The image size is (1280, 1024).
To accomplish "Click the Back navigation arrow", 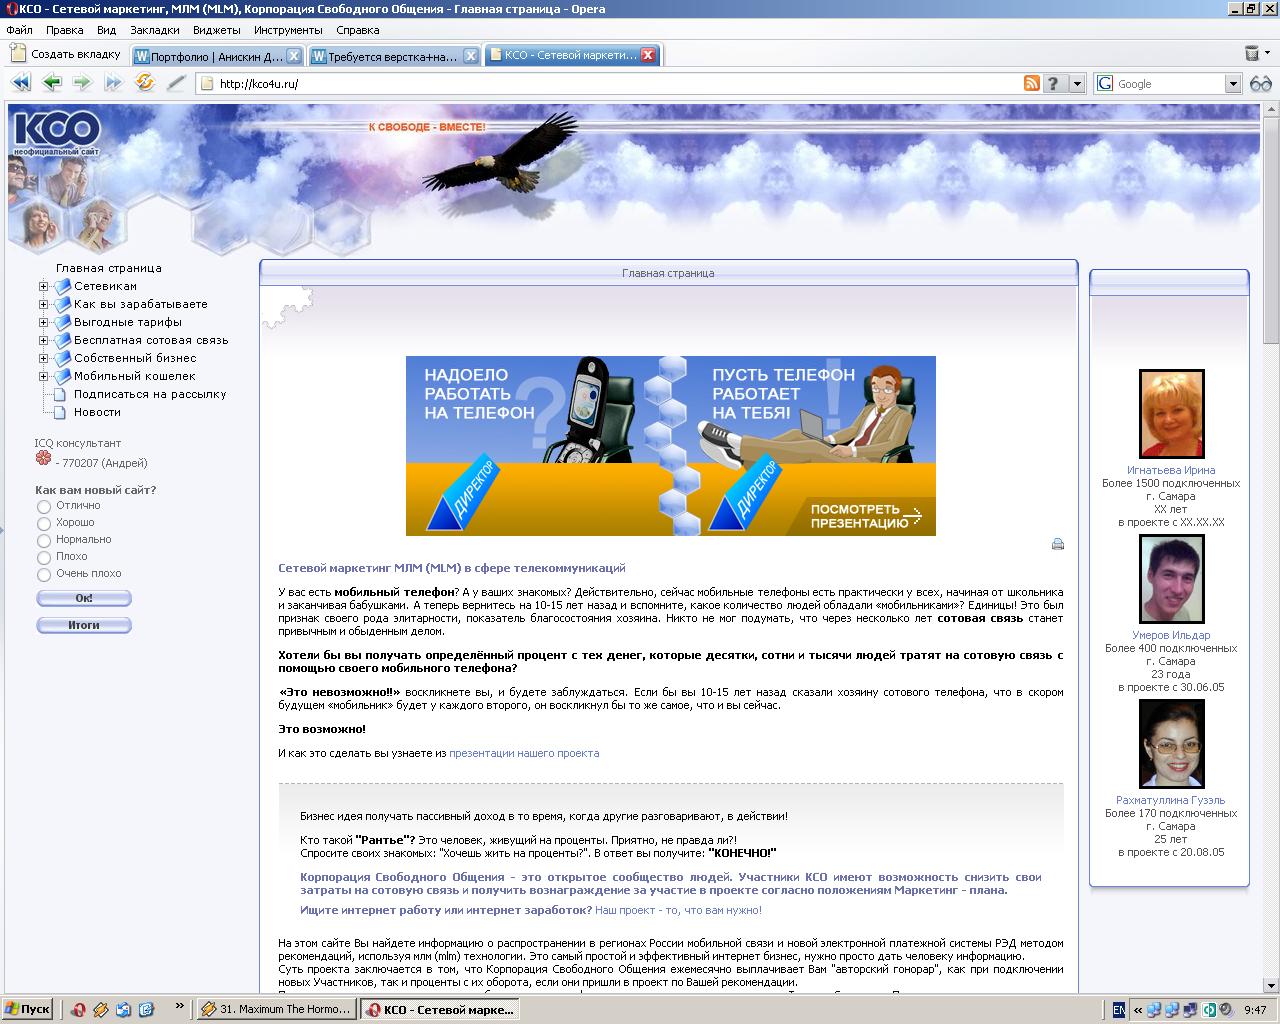I will [x=52, y=84].
